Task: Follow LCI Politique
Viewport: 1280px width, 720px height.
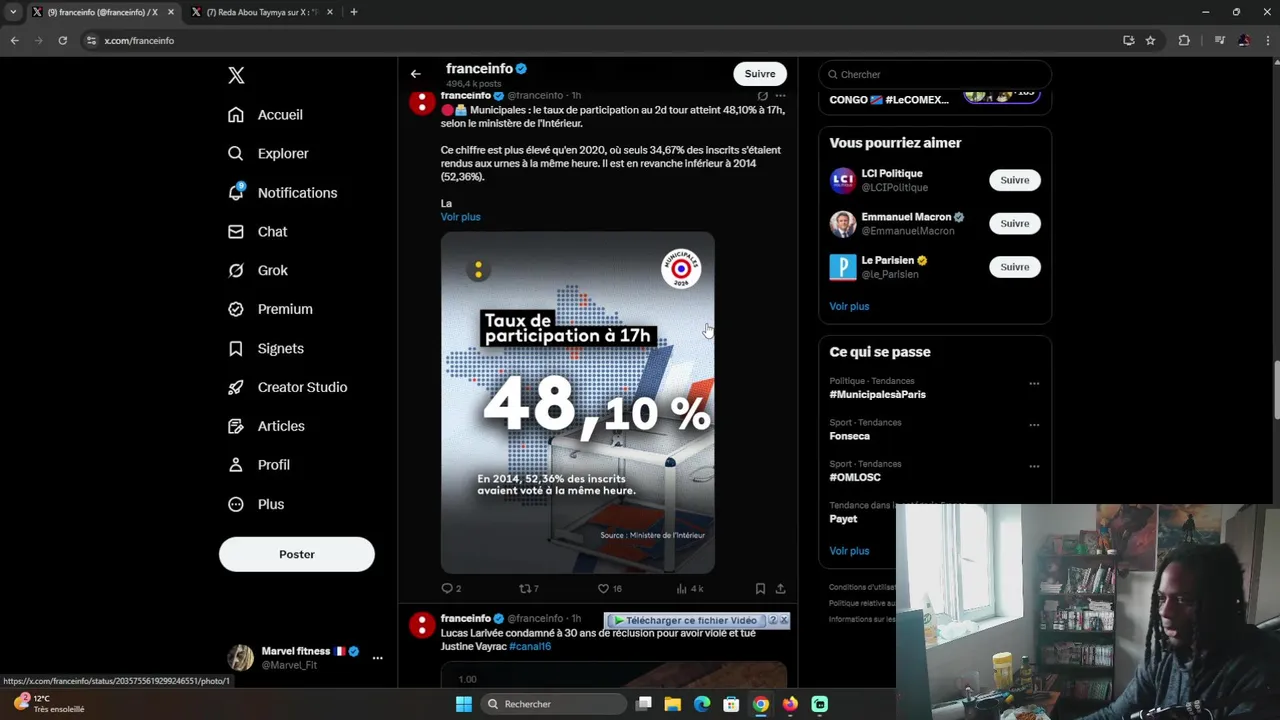Action: 1015,180
